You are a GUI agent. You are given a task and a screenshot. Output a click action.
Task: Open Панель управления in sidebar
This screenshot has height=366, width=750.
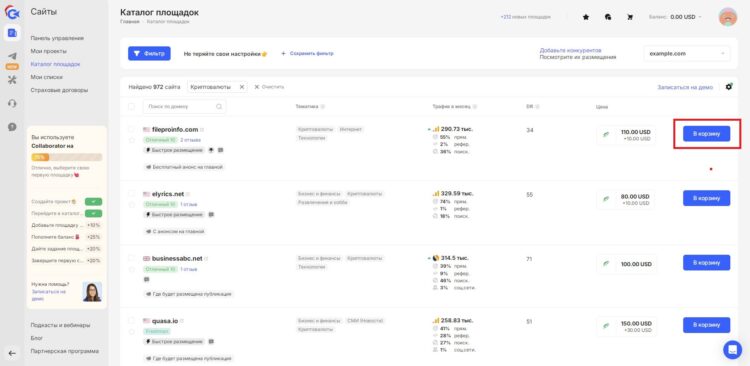[57, 38]
